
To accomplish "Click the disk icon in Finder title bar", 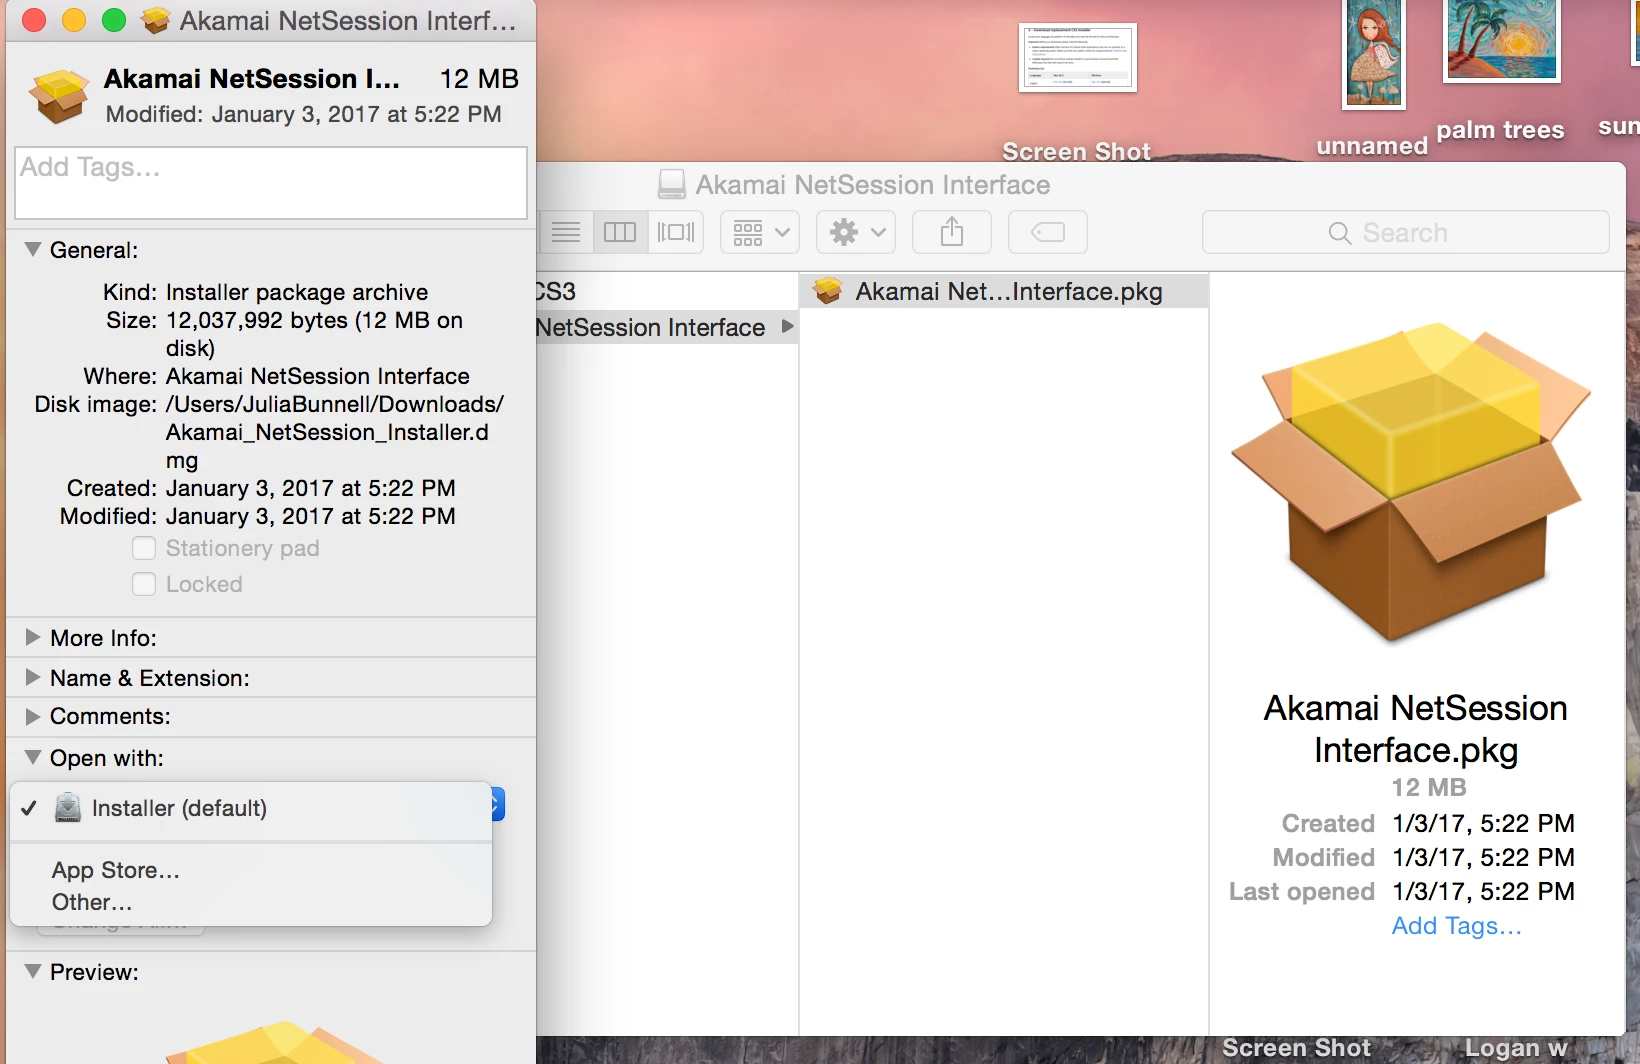I will coord(672,184).
